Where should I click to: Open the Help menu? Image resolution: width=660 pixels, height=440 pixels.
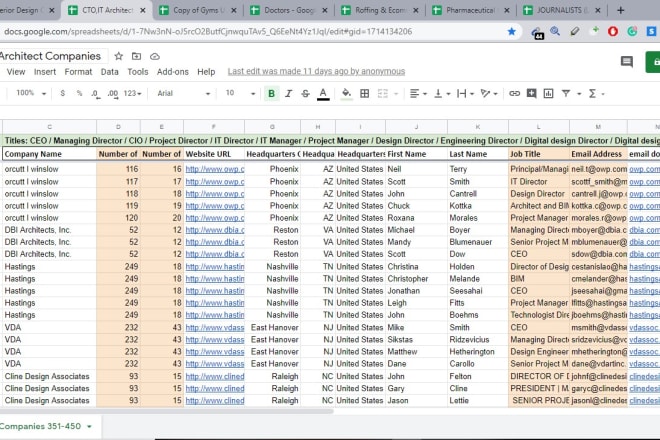[x=206, y=72]
